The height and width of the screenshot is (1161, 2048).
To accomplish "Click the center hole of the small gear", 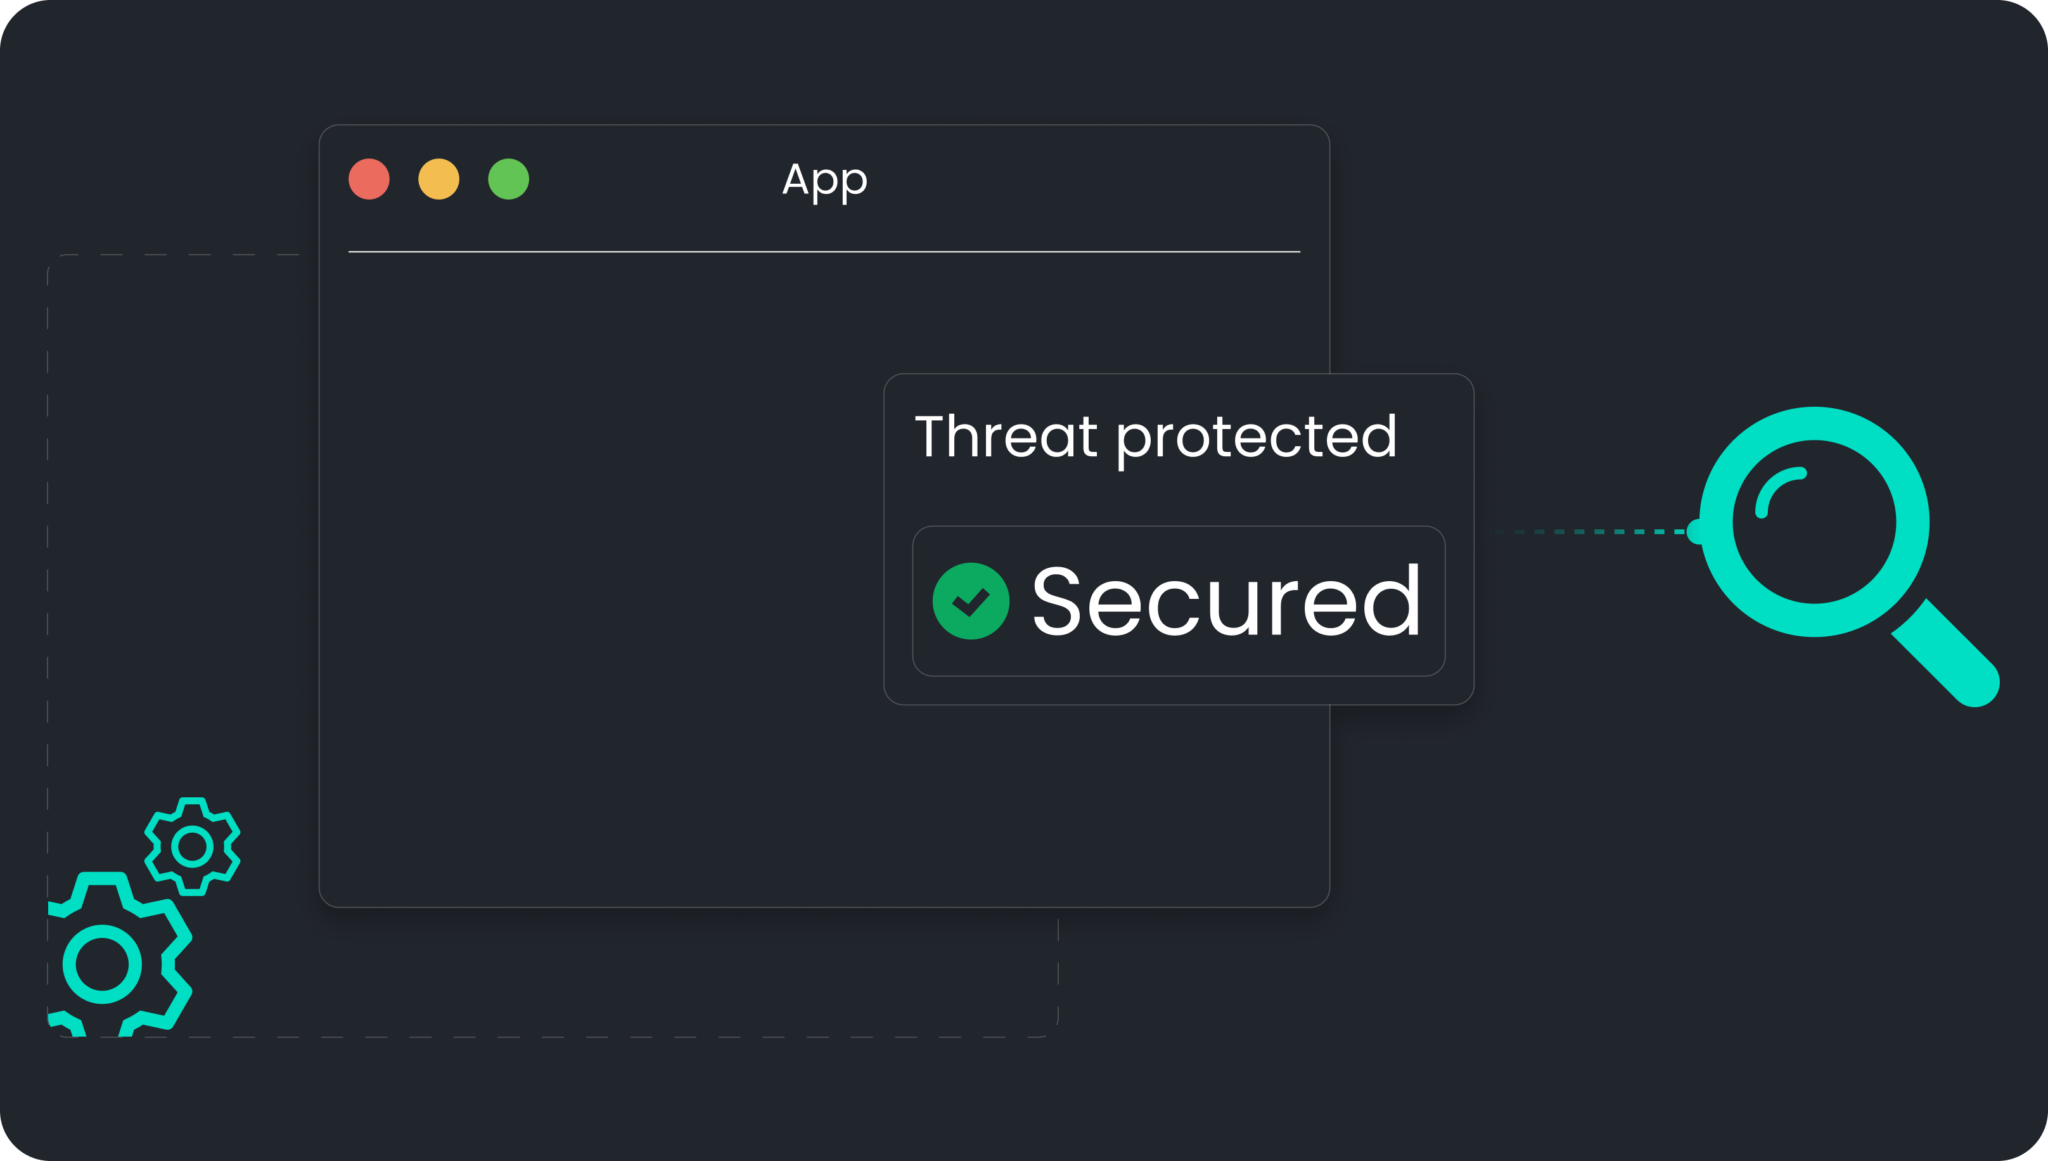I will 192,847.
